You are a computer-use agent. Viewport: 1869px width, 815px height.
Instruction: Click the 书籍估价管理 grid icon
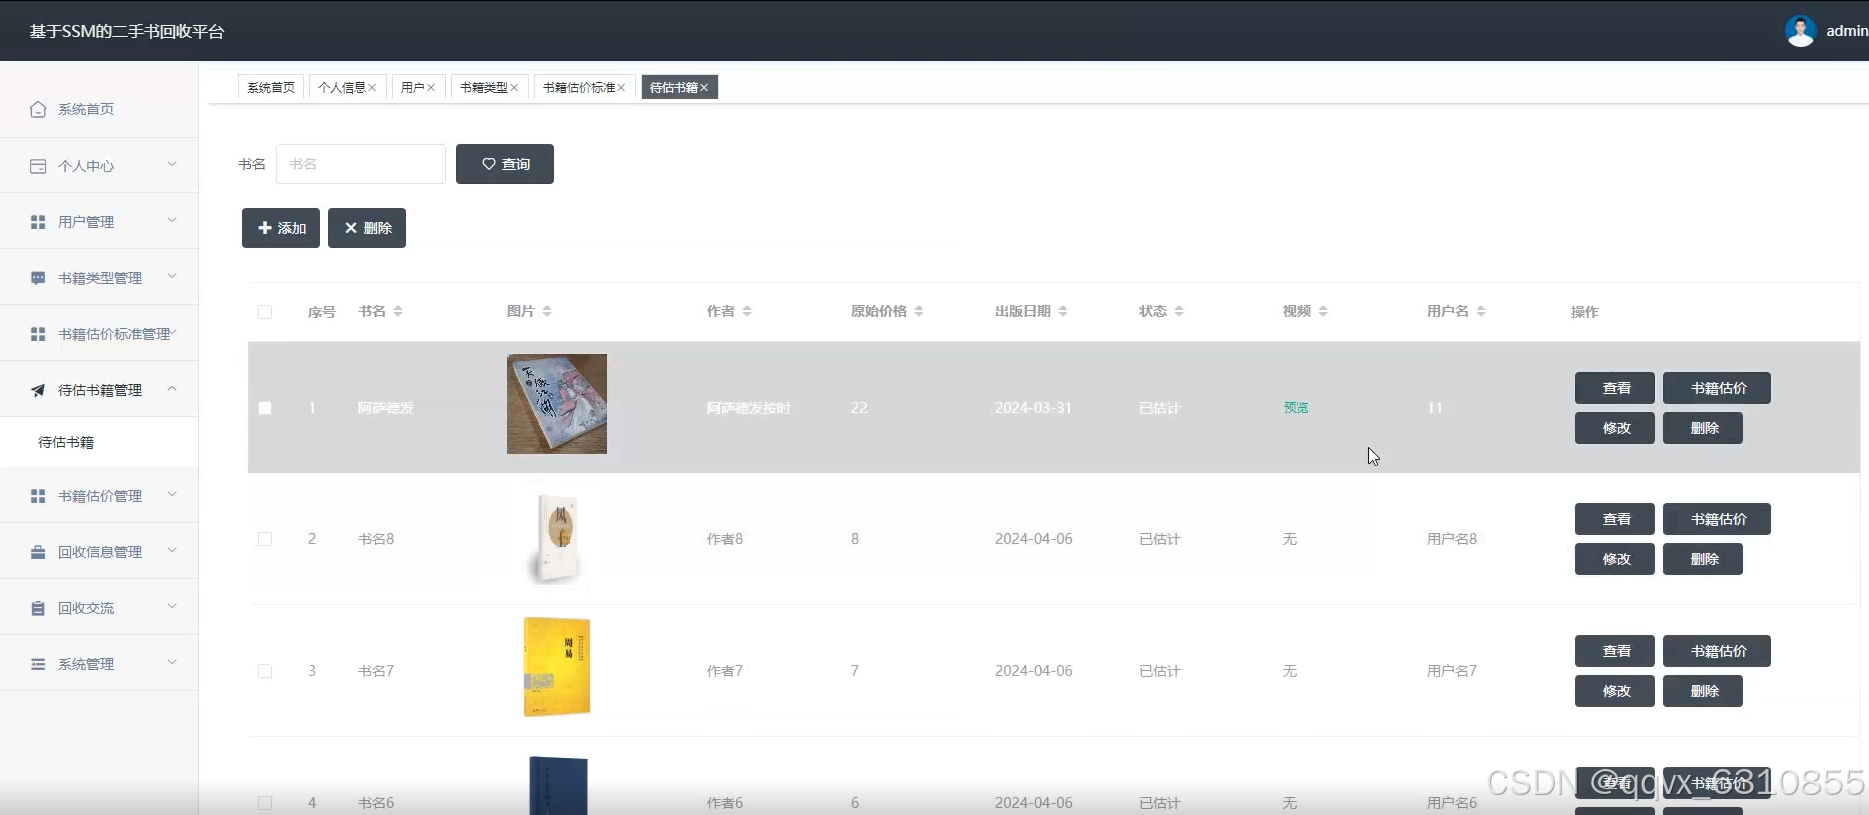38,496
